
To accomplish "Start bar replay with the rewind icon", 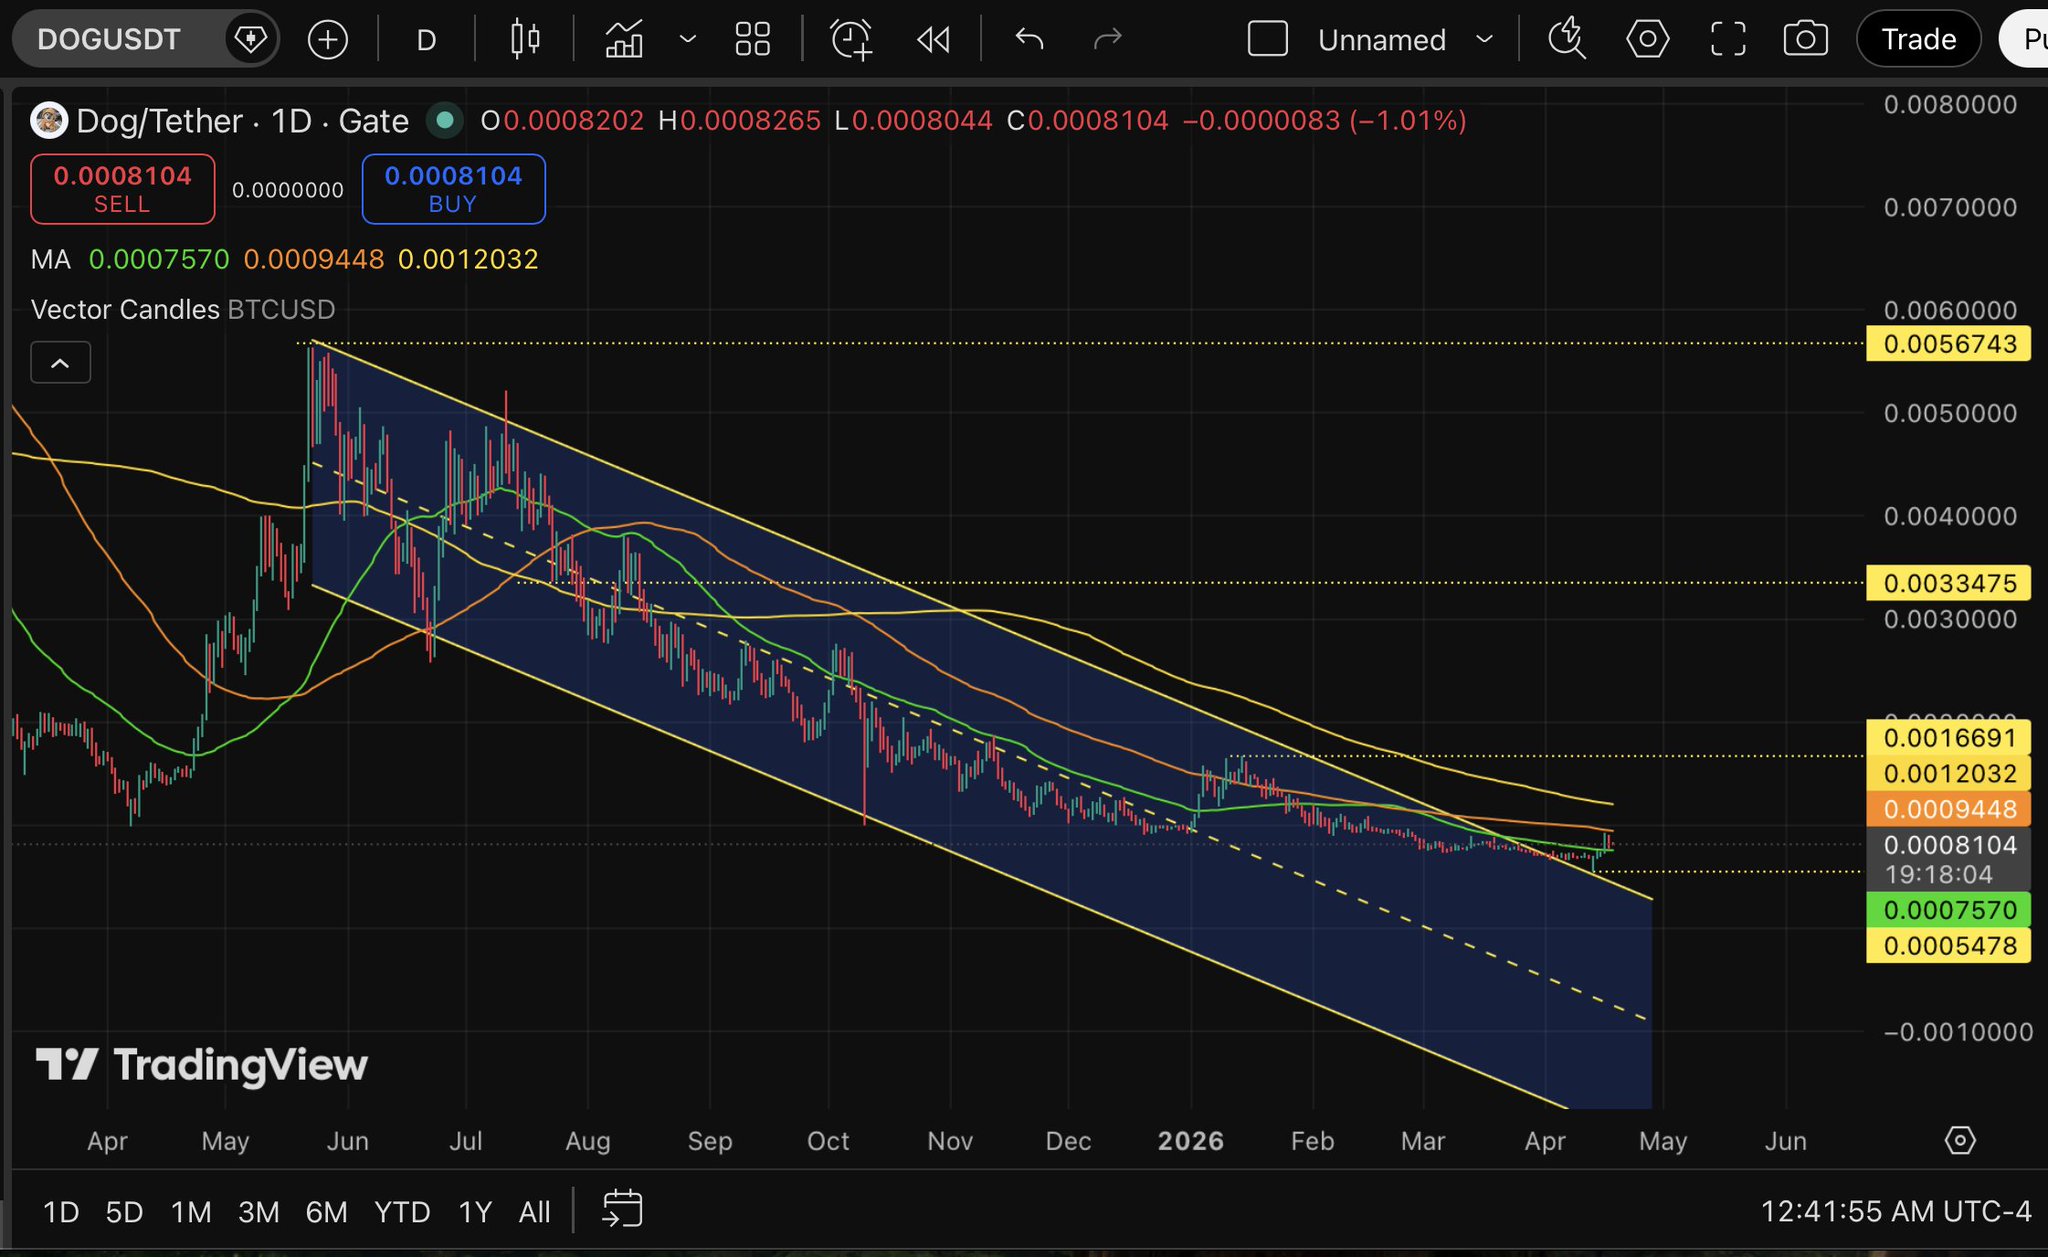I will (x=933, y=40).
